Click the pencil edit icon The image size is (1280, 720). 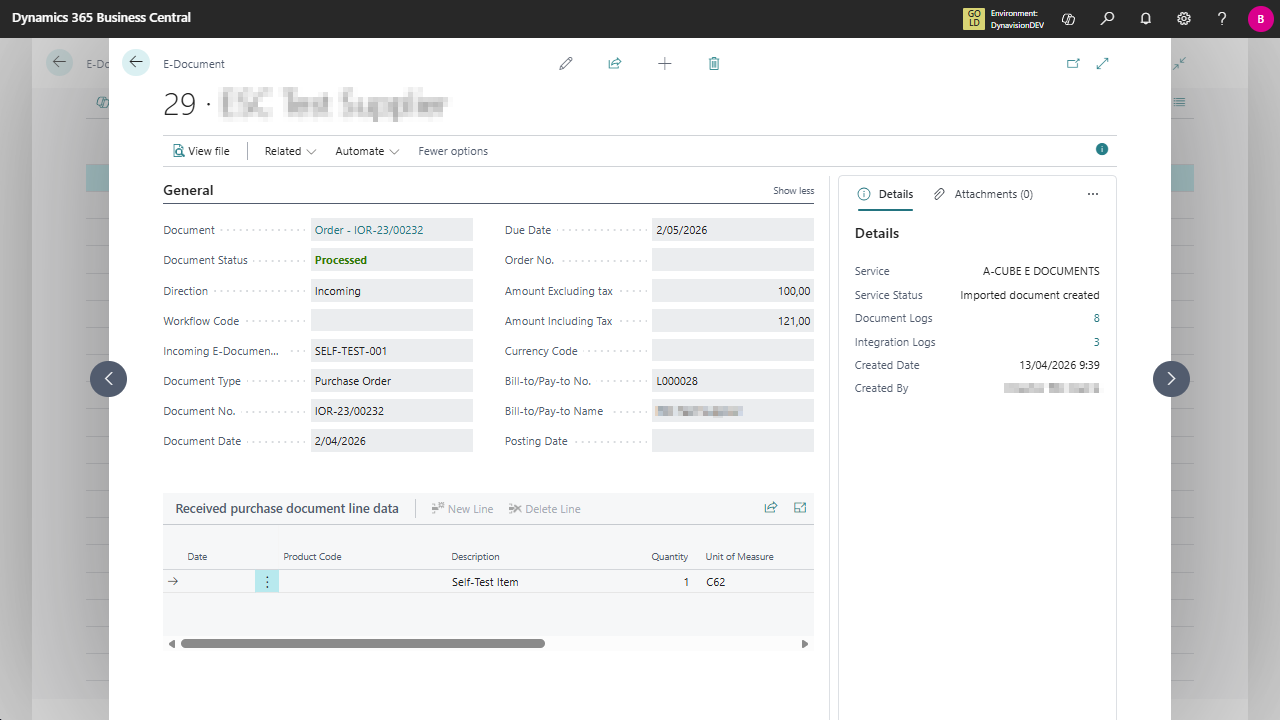pyautogui.click(x=566, y=63)
